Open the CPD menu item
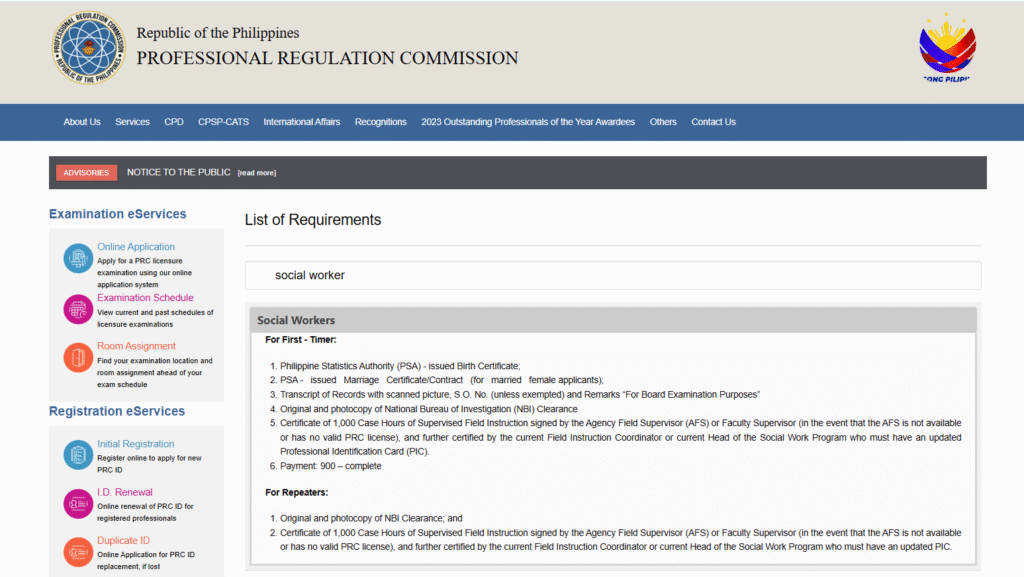The width and height of the screenshot is (1024, 577). pos(174,122)
